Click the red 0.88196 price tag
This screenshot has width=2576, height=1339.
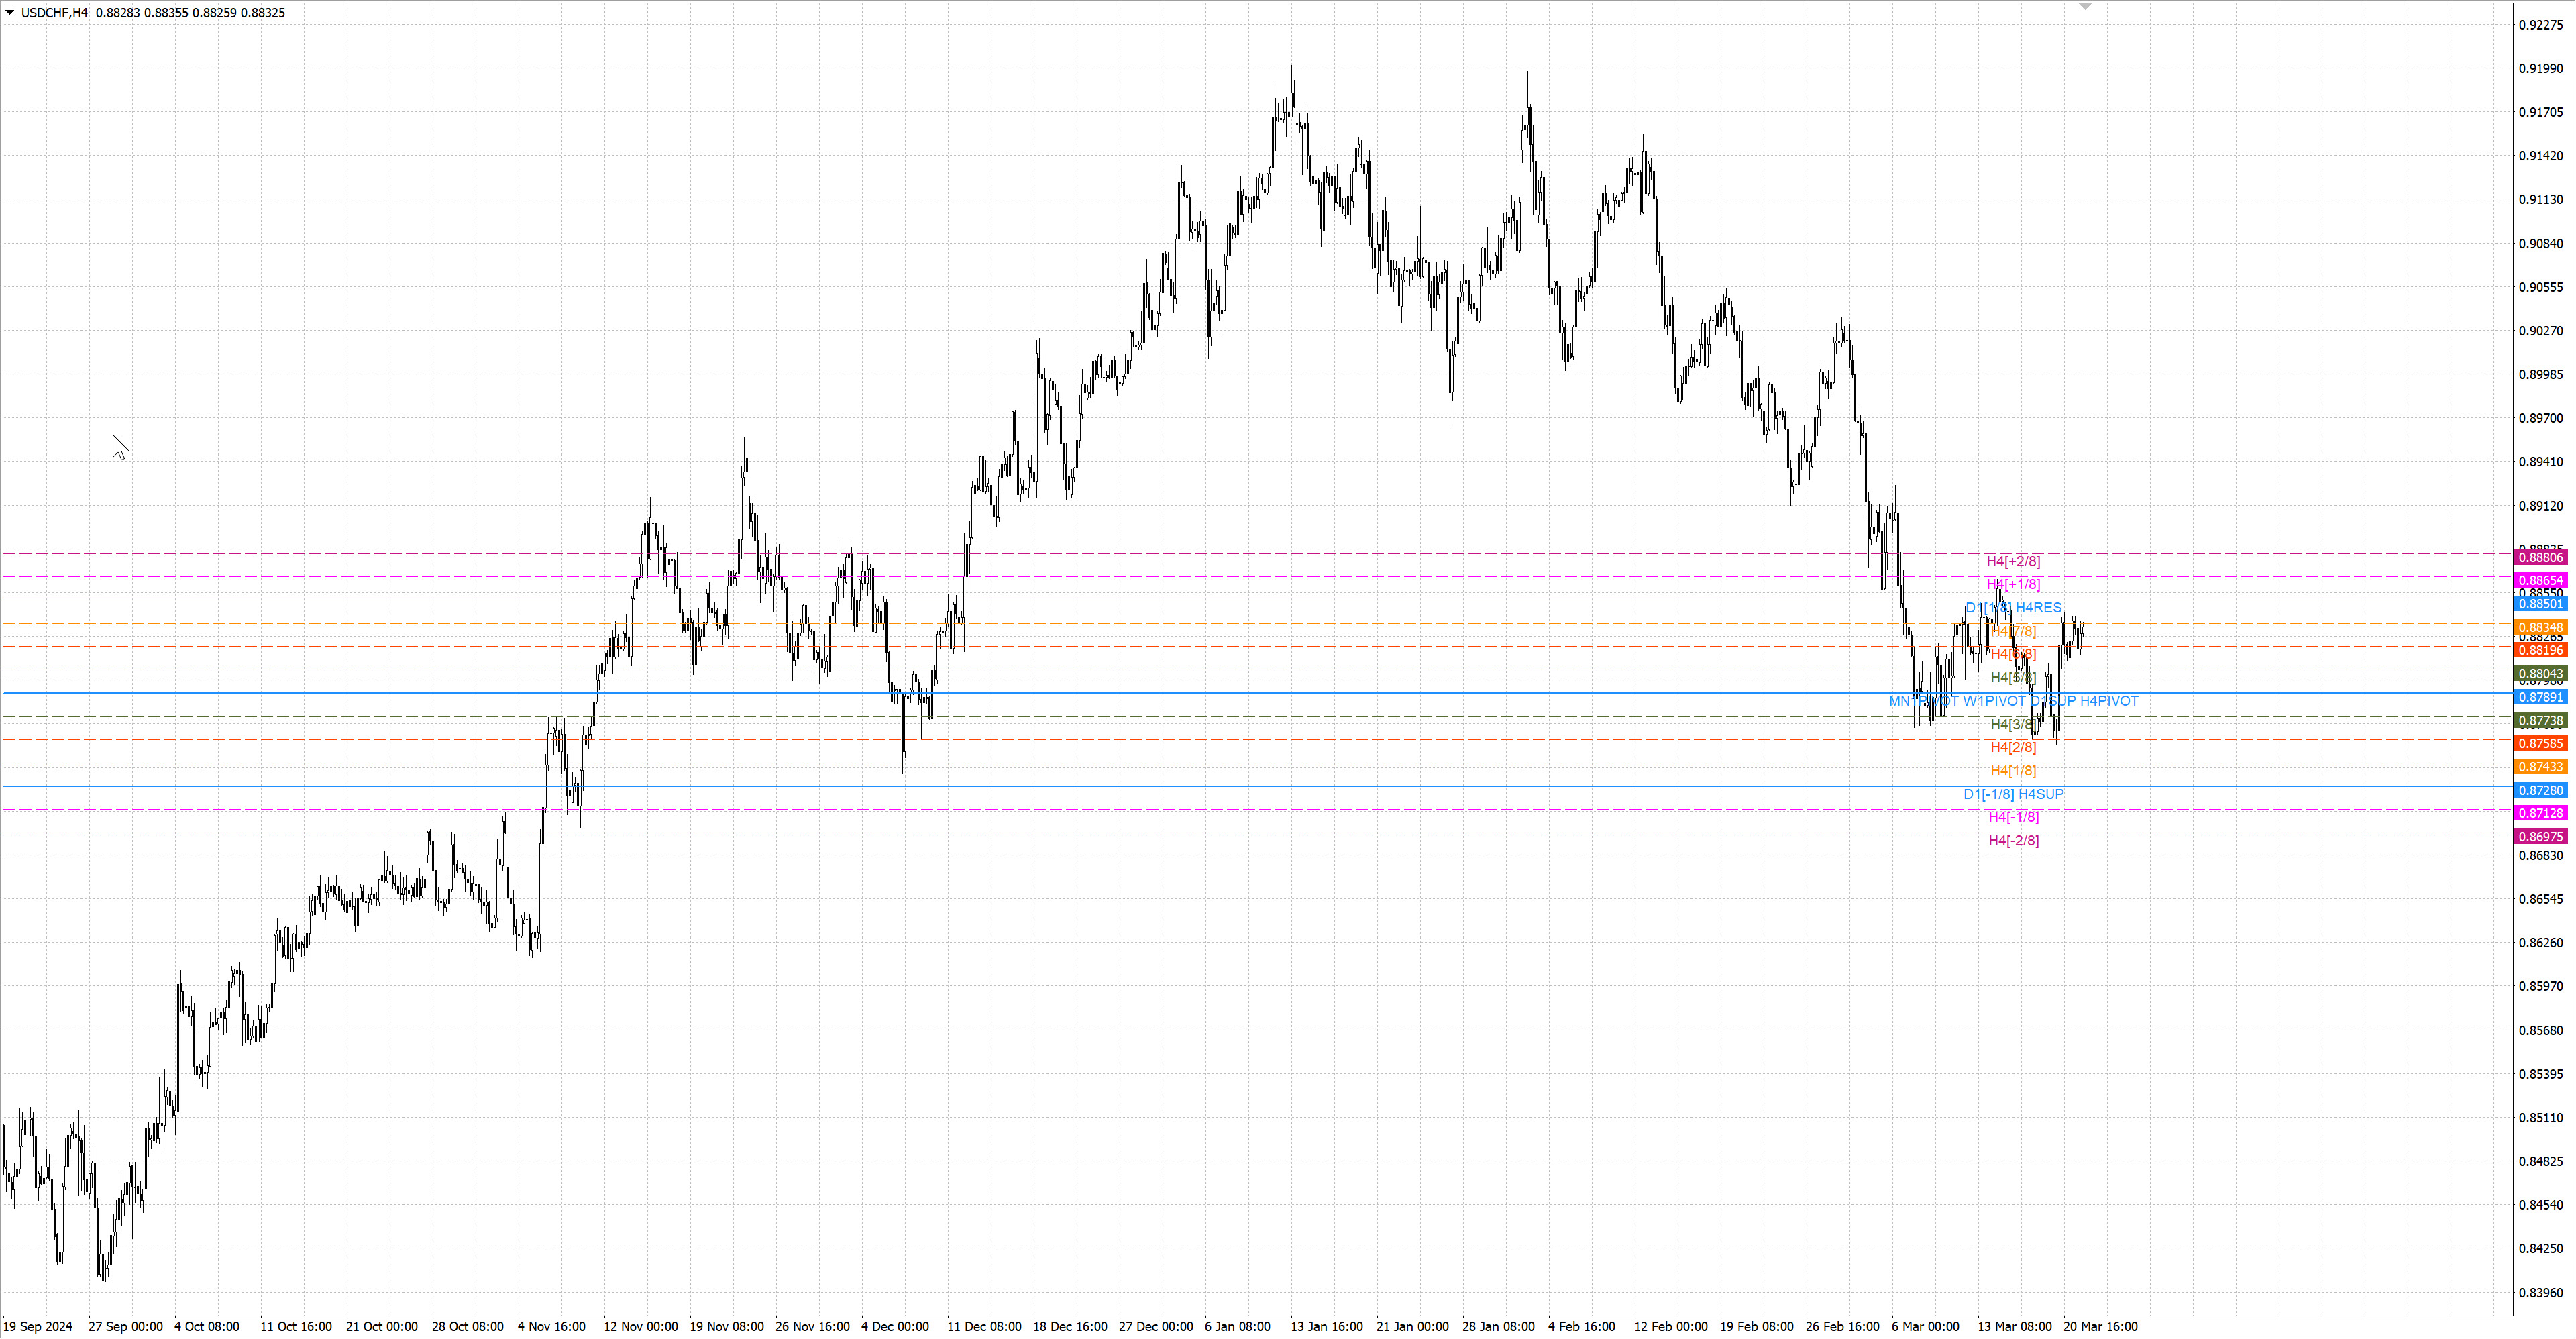click(2540, 650)
